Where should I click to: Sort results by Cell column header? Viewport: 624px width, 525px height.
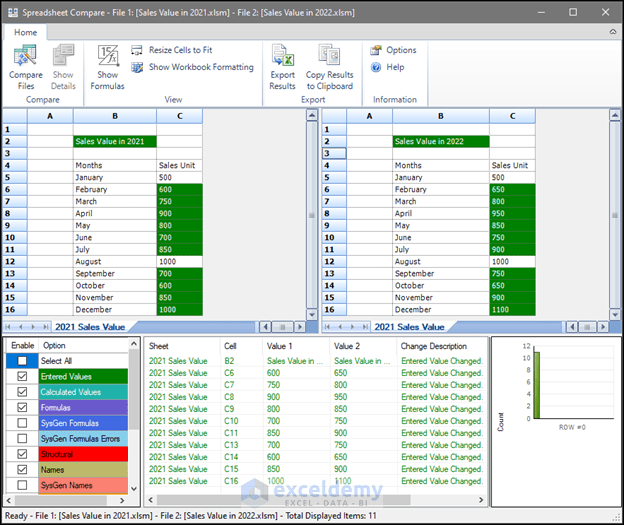pyautogui.click(x=241, y=346)
